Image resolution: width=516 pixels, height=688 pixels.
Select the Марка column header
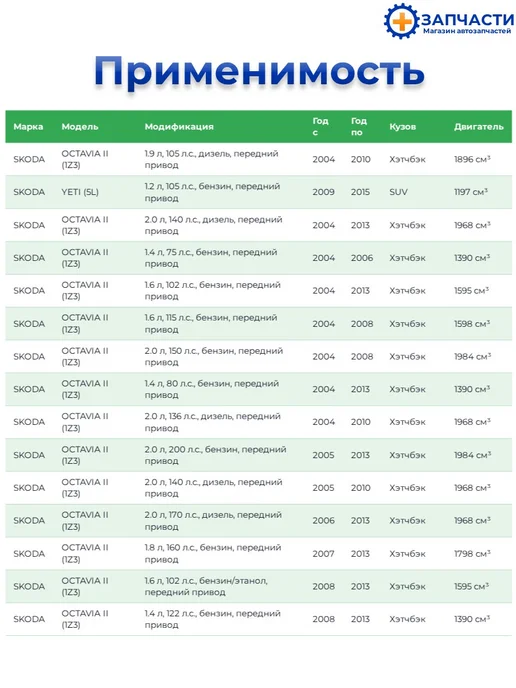click(28, 126)
